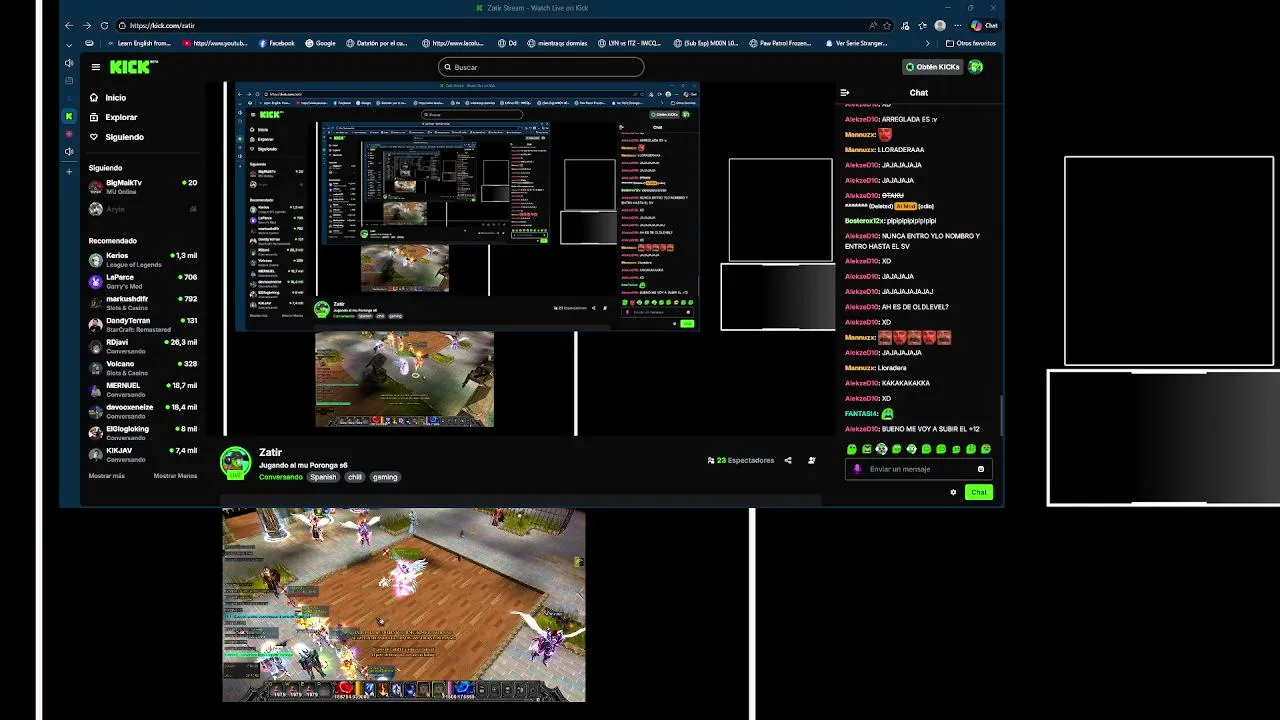Click the user icon beside the share icon
The width and height of the screenshot is (1280, 720).
(x=811, y=461)
